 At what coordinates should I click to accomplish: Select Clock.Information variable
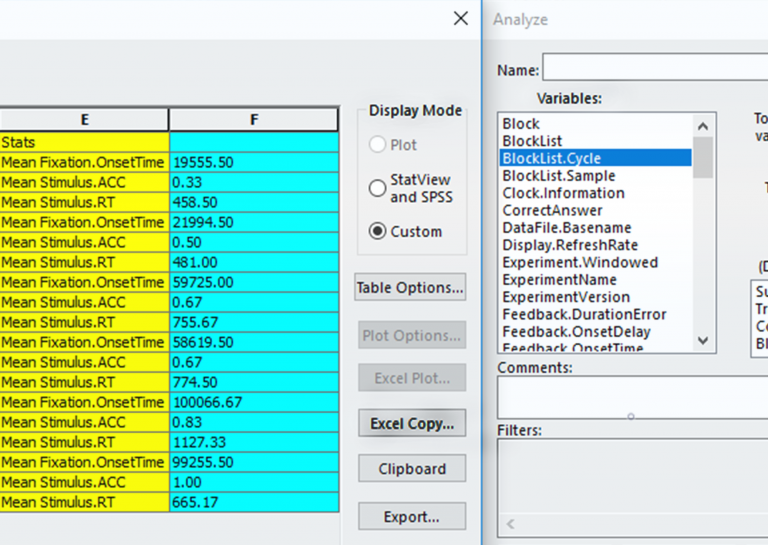596,193
